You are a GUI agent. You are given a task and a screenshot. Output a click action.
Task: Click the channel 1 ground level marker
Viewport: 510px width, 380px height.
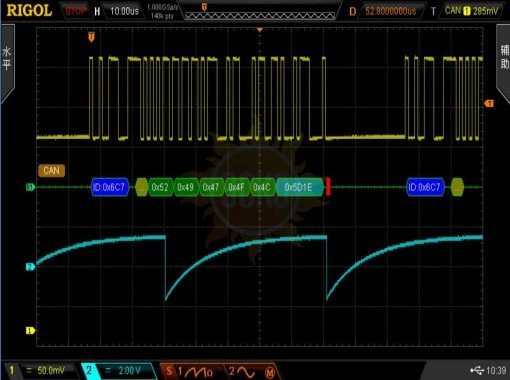pos(30,330)
